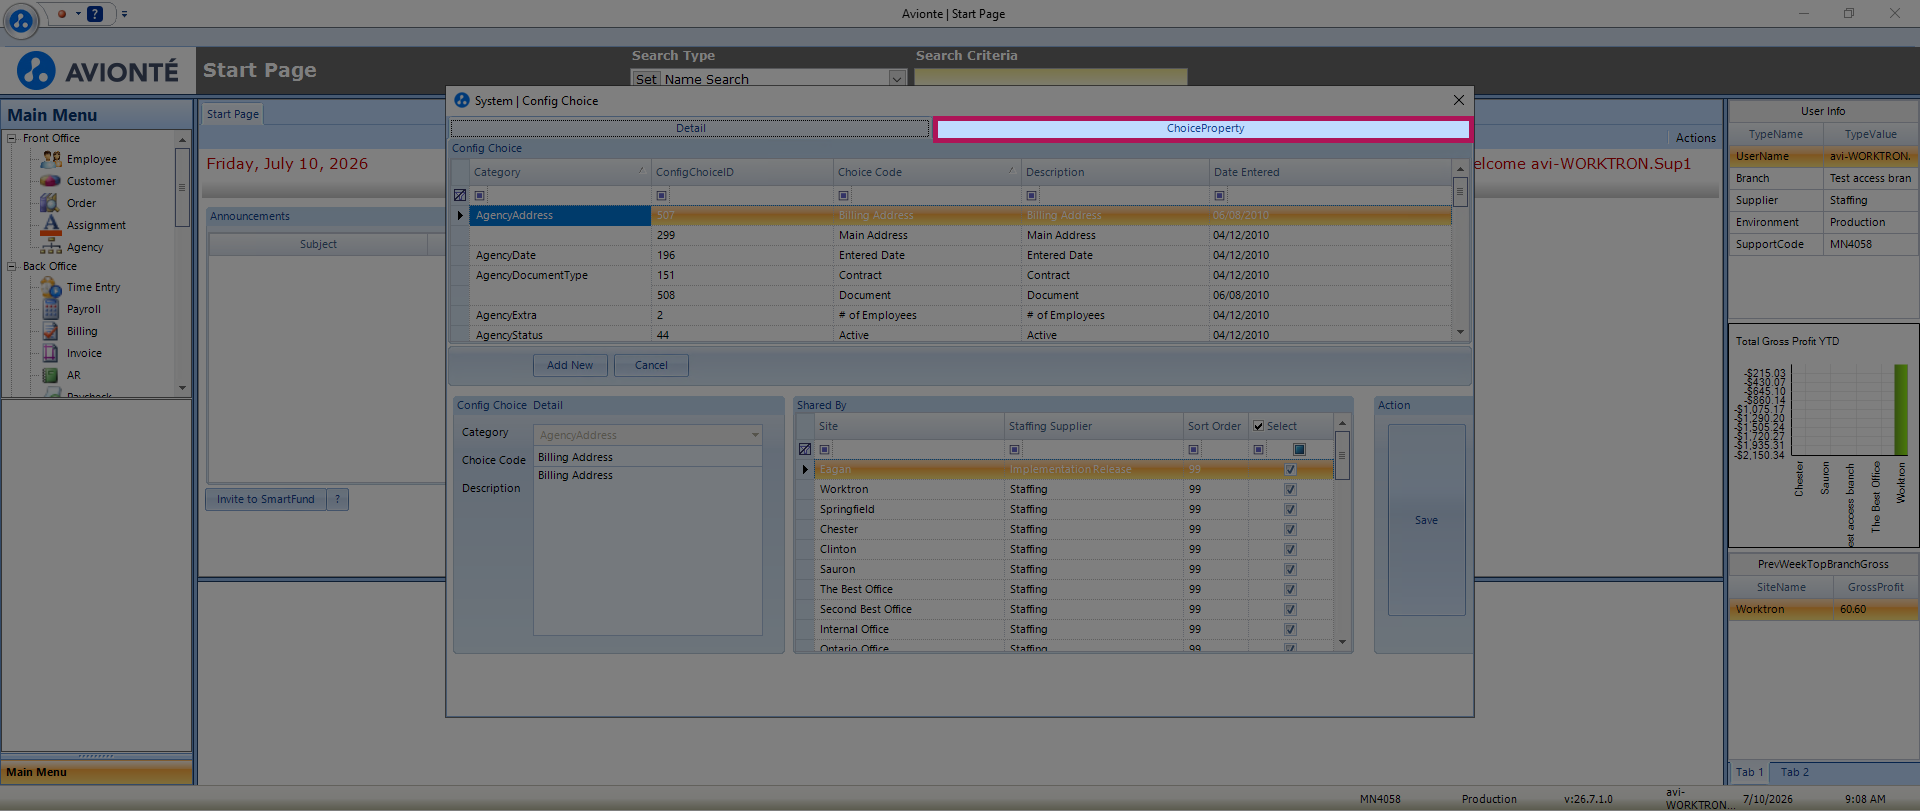This screenshot has width=1920, height=811.
Task: Click the Search Criteria input field
Action: (1051, 78)
